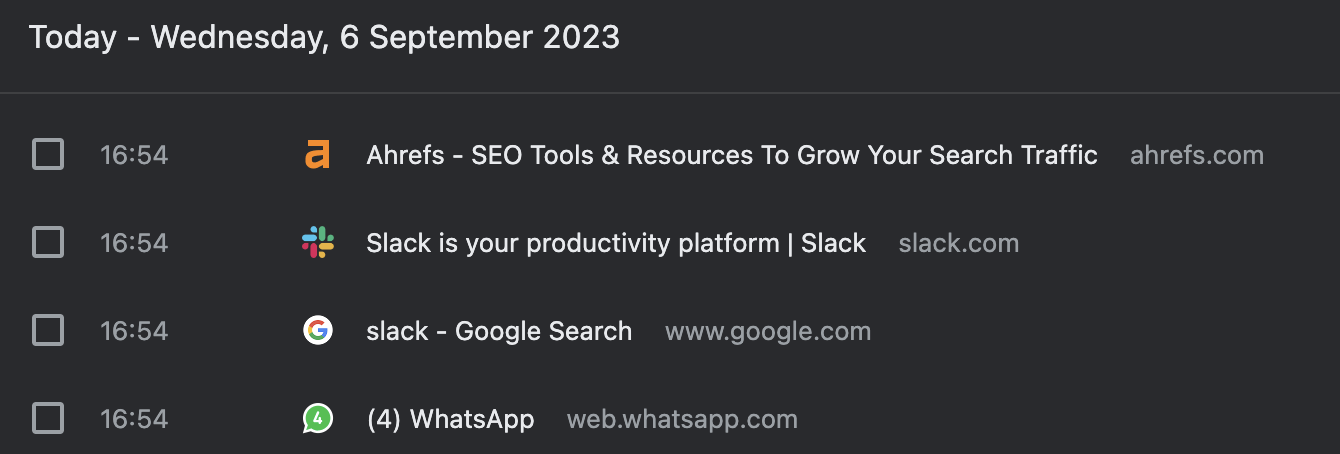Image resolution: width=1340 pixels, height=454 pixels.
Task: Click the 16:54 timestamp on the Ahrefs row
Action: (134, 155)
